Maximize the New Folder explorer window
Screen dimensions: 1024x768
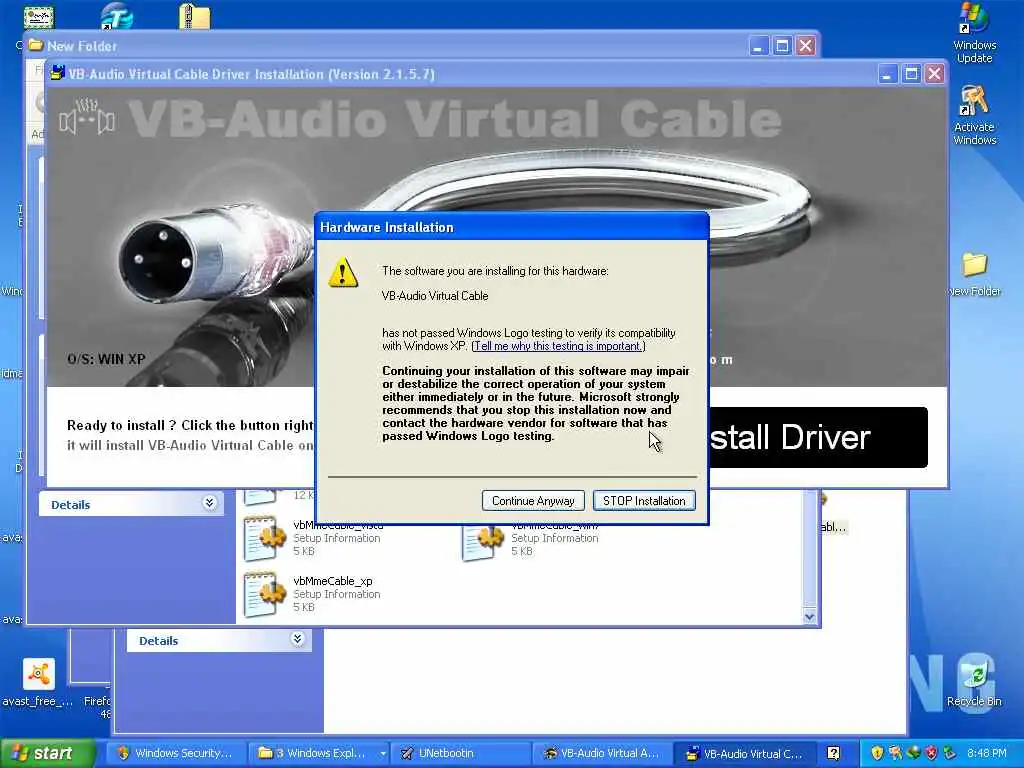click(x=782, y=46)
